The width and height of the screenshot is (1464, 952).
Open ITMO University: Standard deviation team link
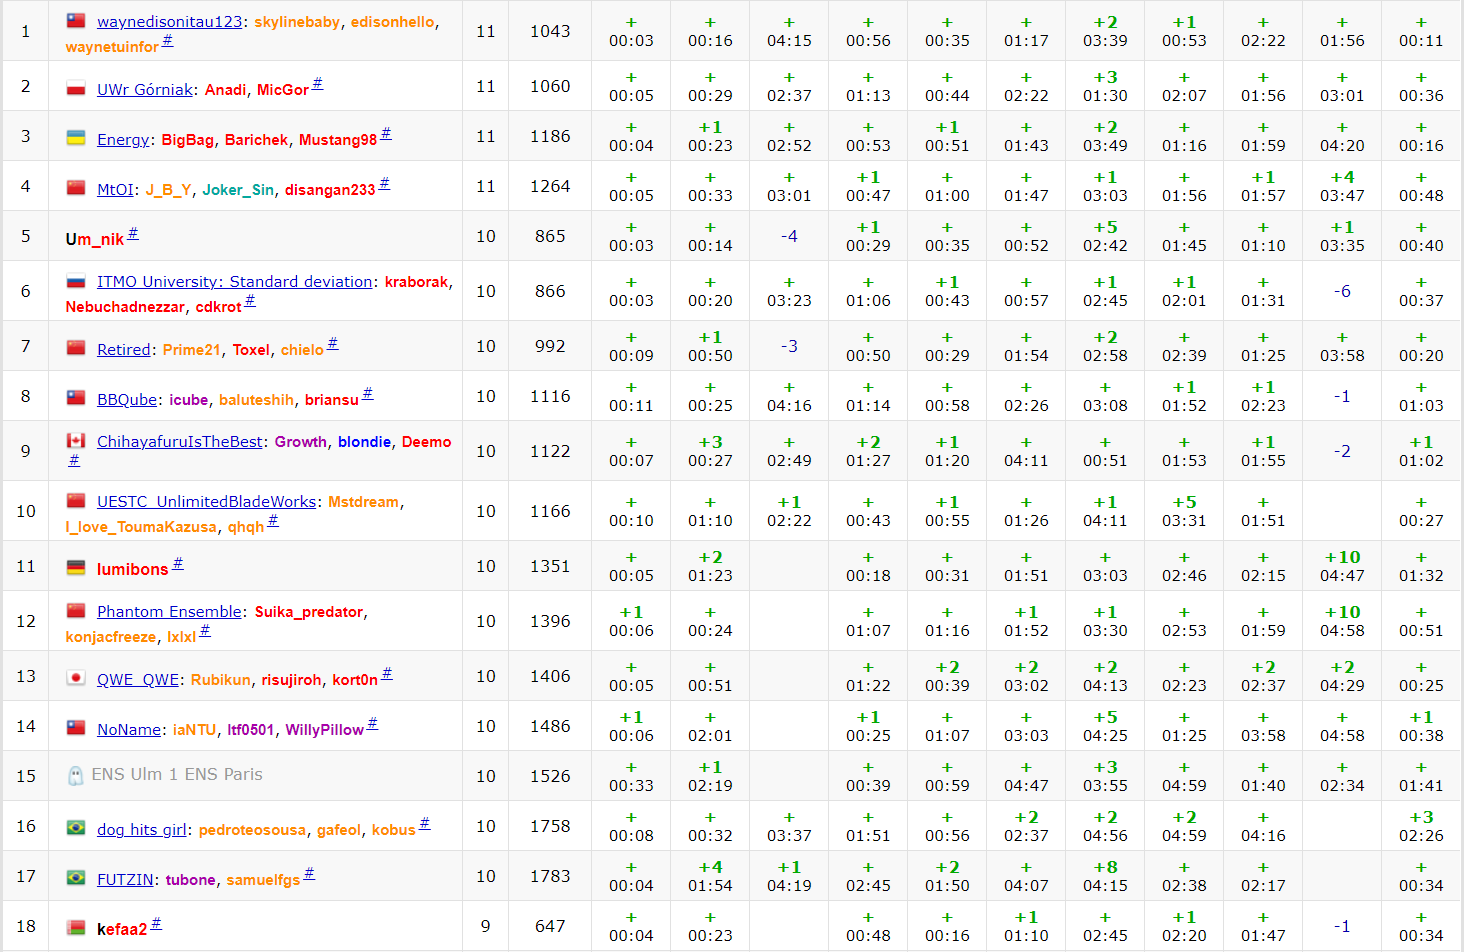click(234, 282)
